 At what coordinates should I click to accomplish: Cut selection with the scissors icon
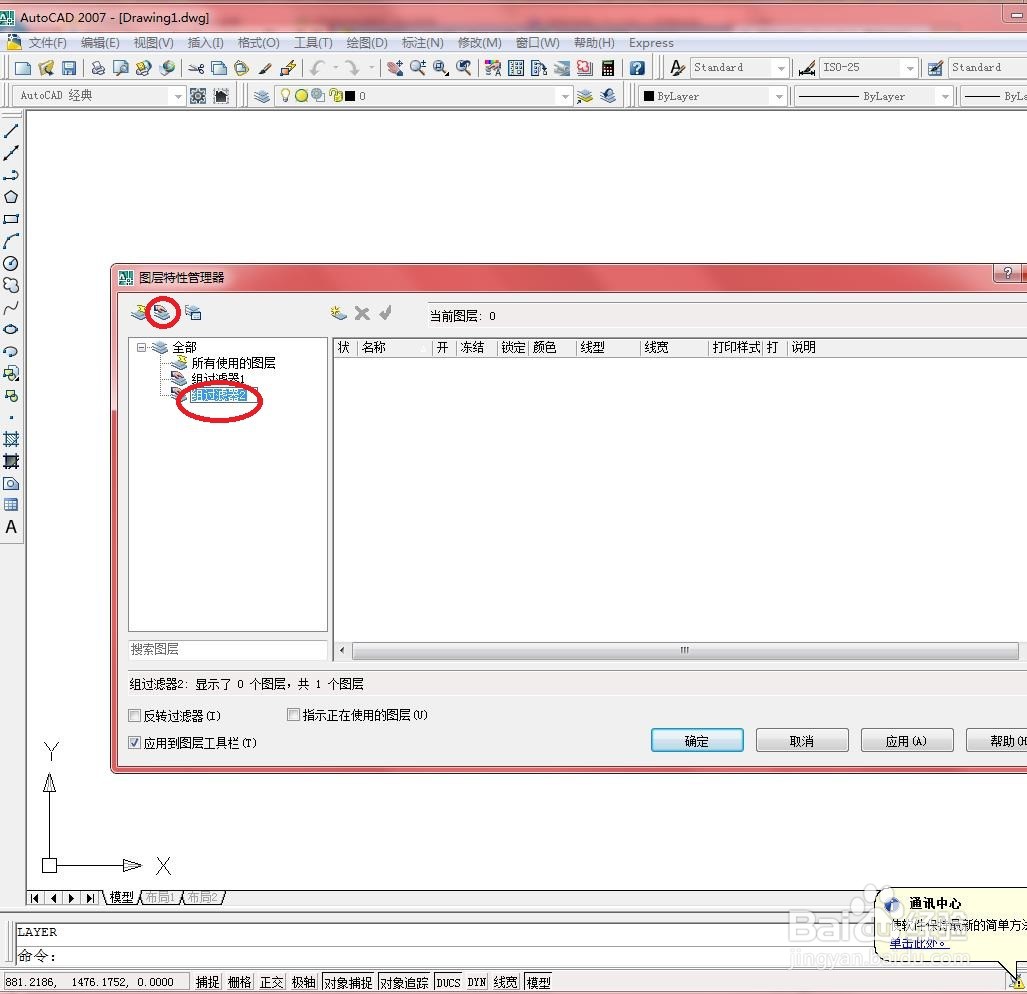(x=196, y=68)
